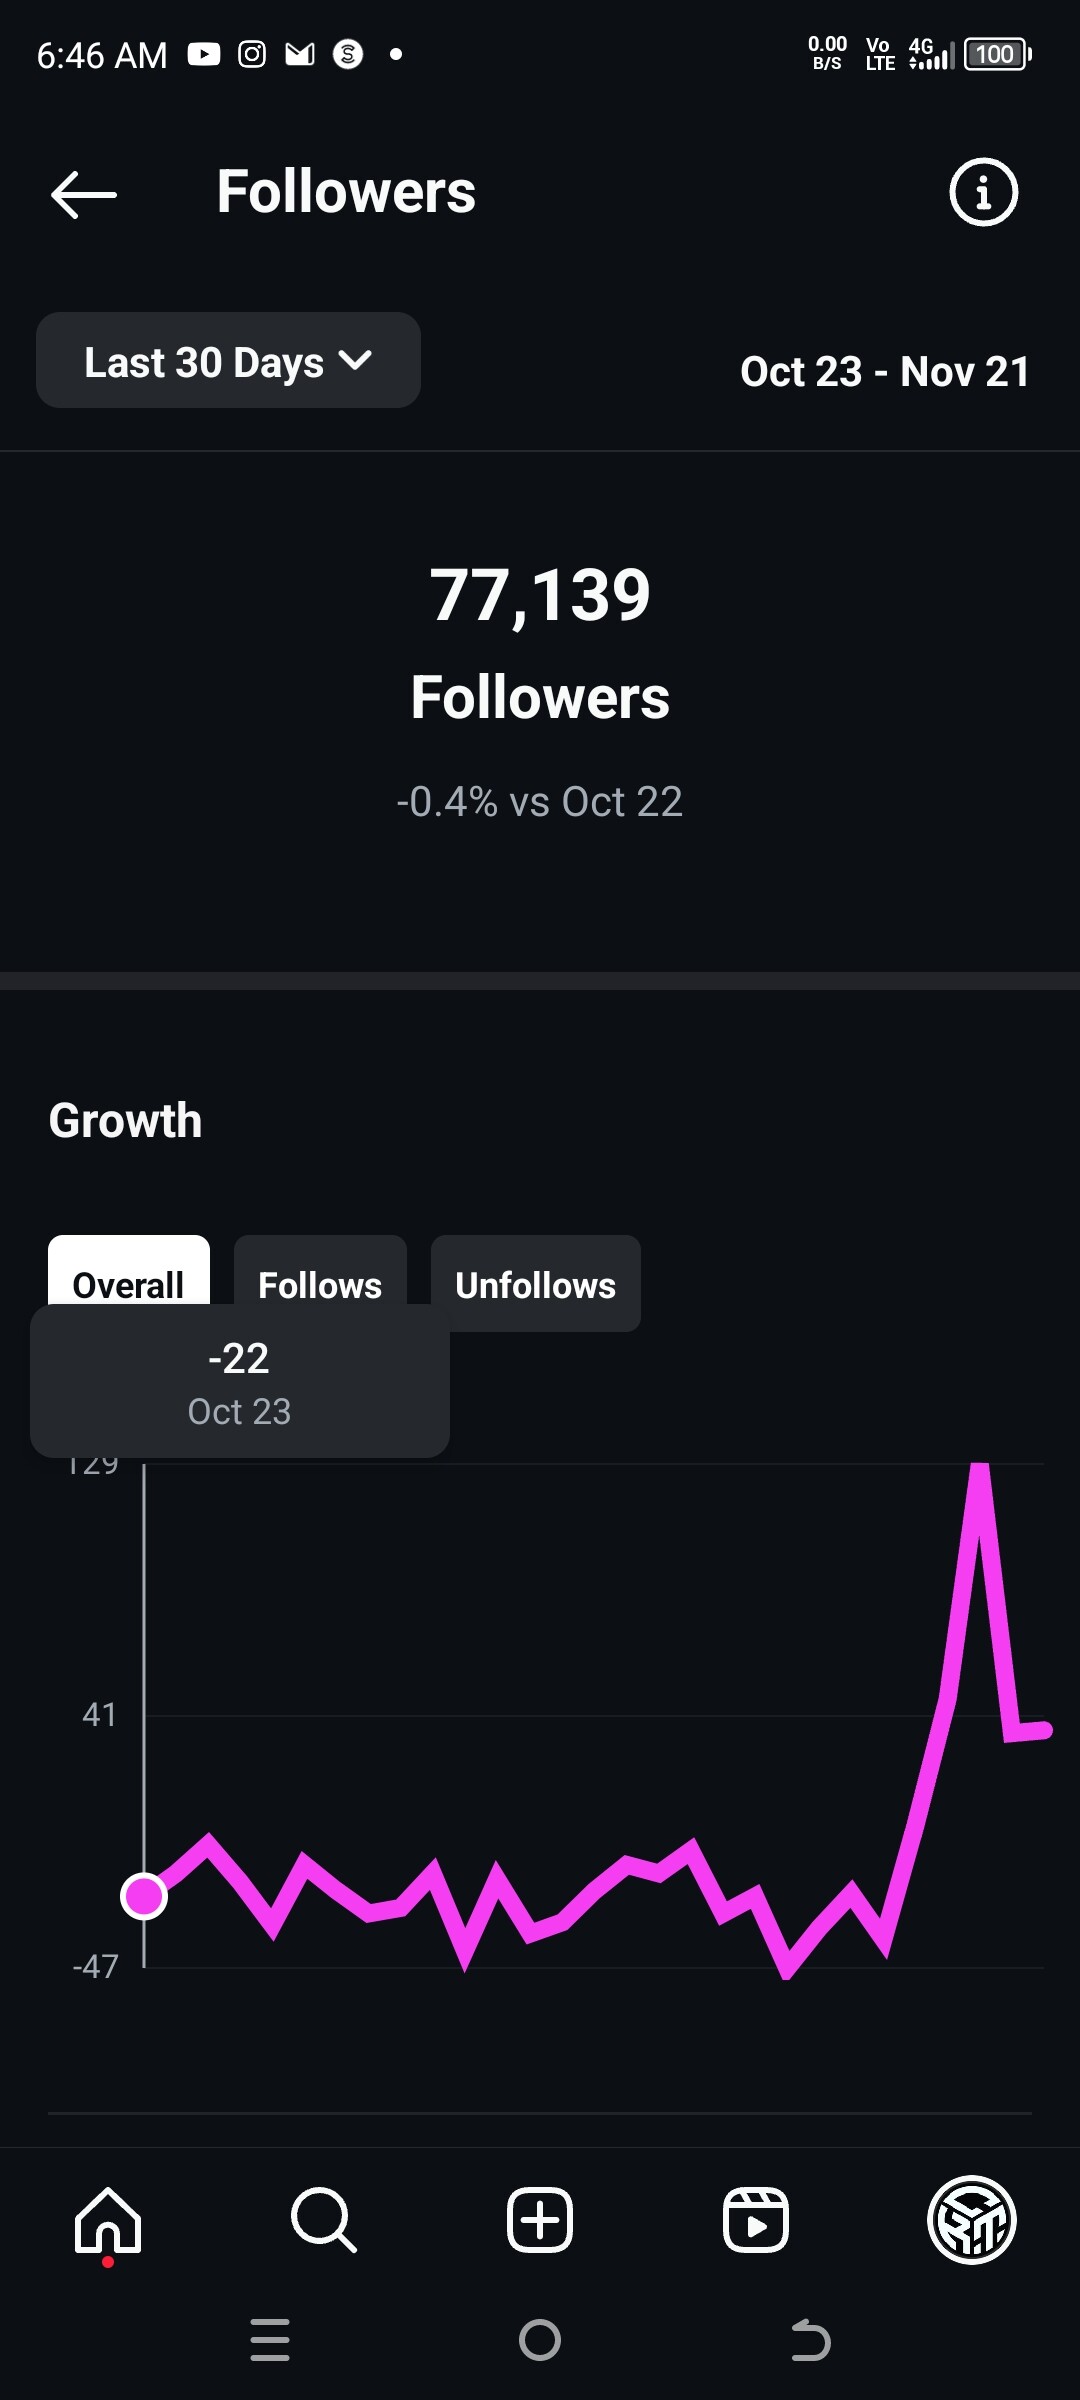This screenshot has width=1080, height=2400.
Task: Open the Search magnifier icon
Action: click(323, 2220)
